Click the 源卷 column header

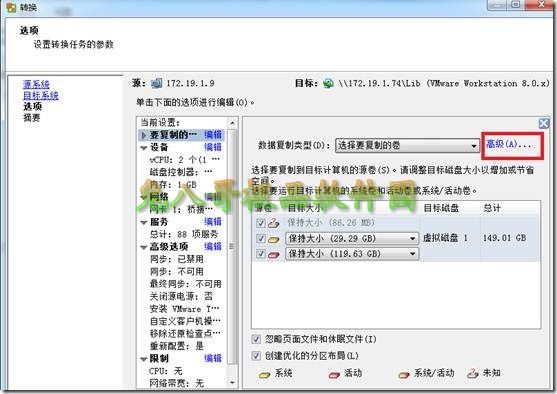tap(263, 208)
